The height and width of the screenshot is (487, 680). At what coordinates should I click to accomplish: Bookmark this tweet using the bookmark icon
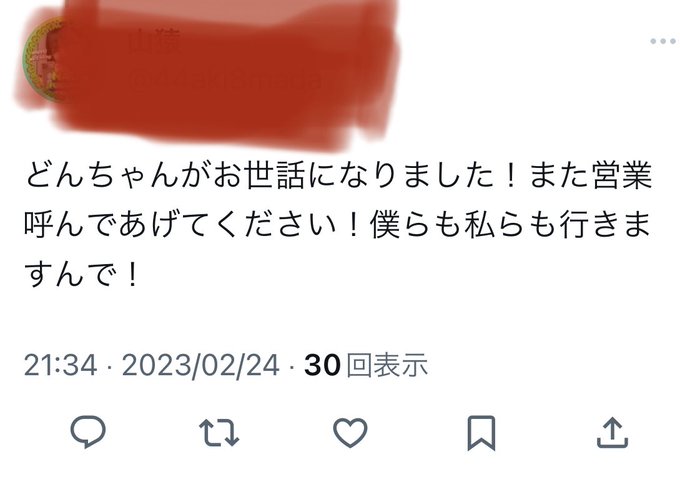pos(481,433)
